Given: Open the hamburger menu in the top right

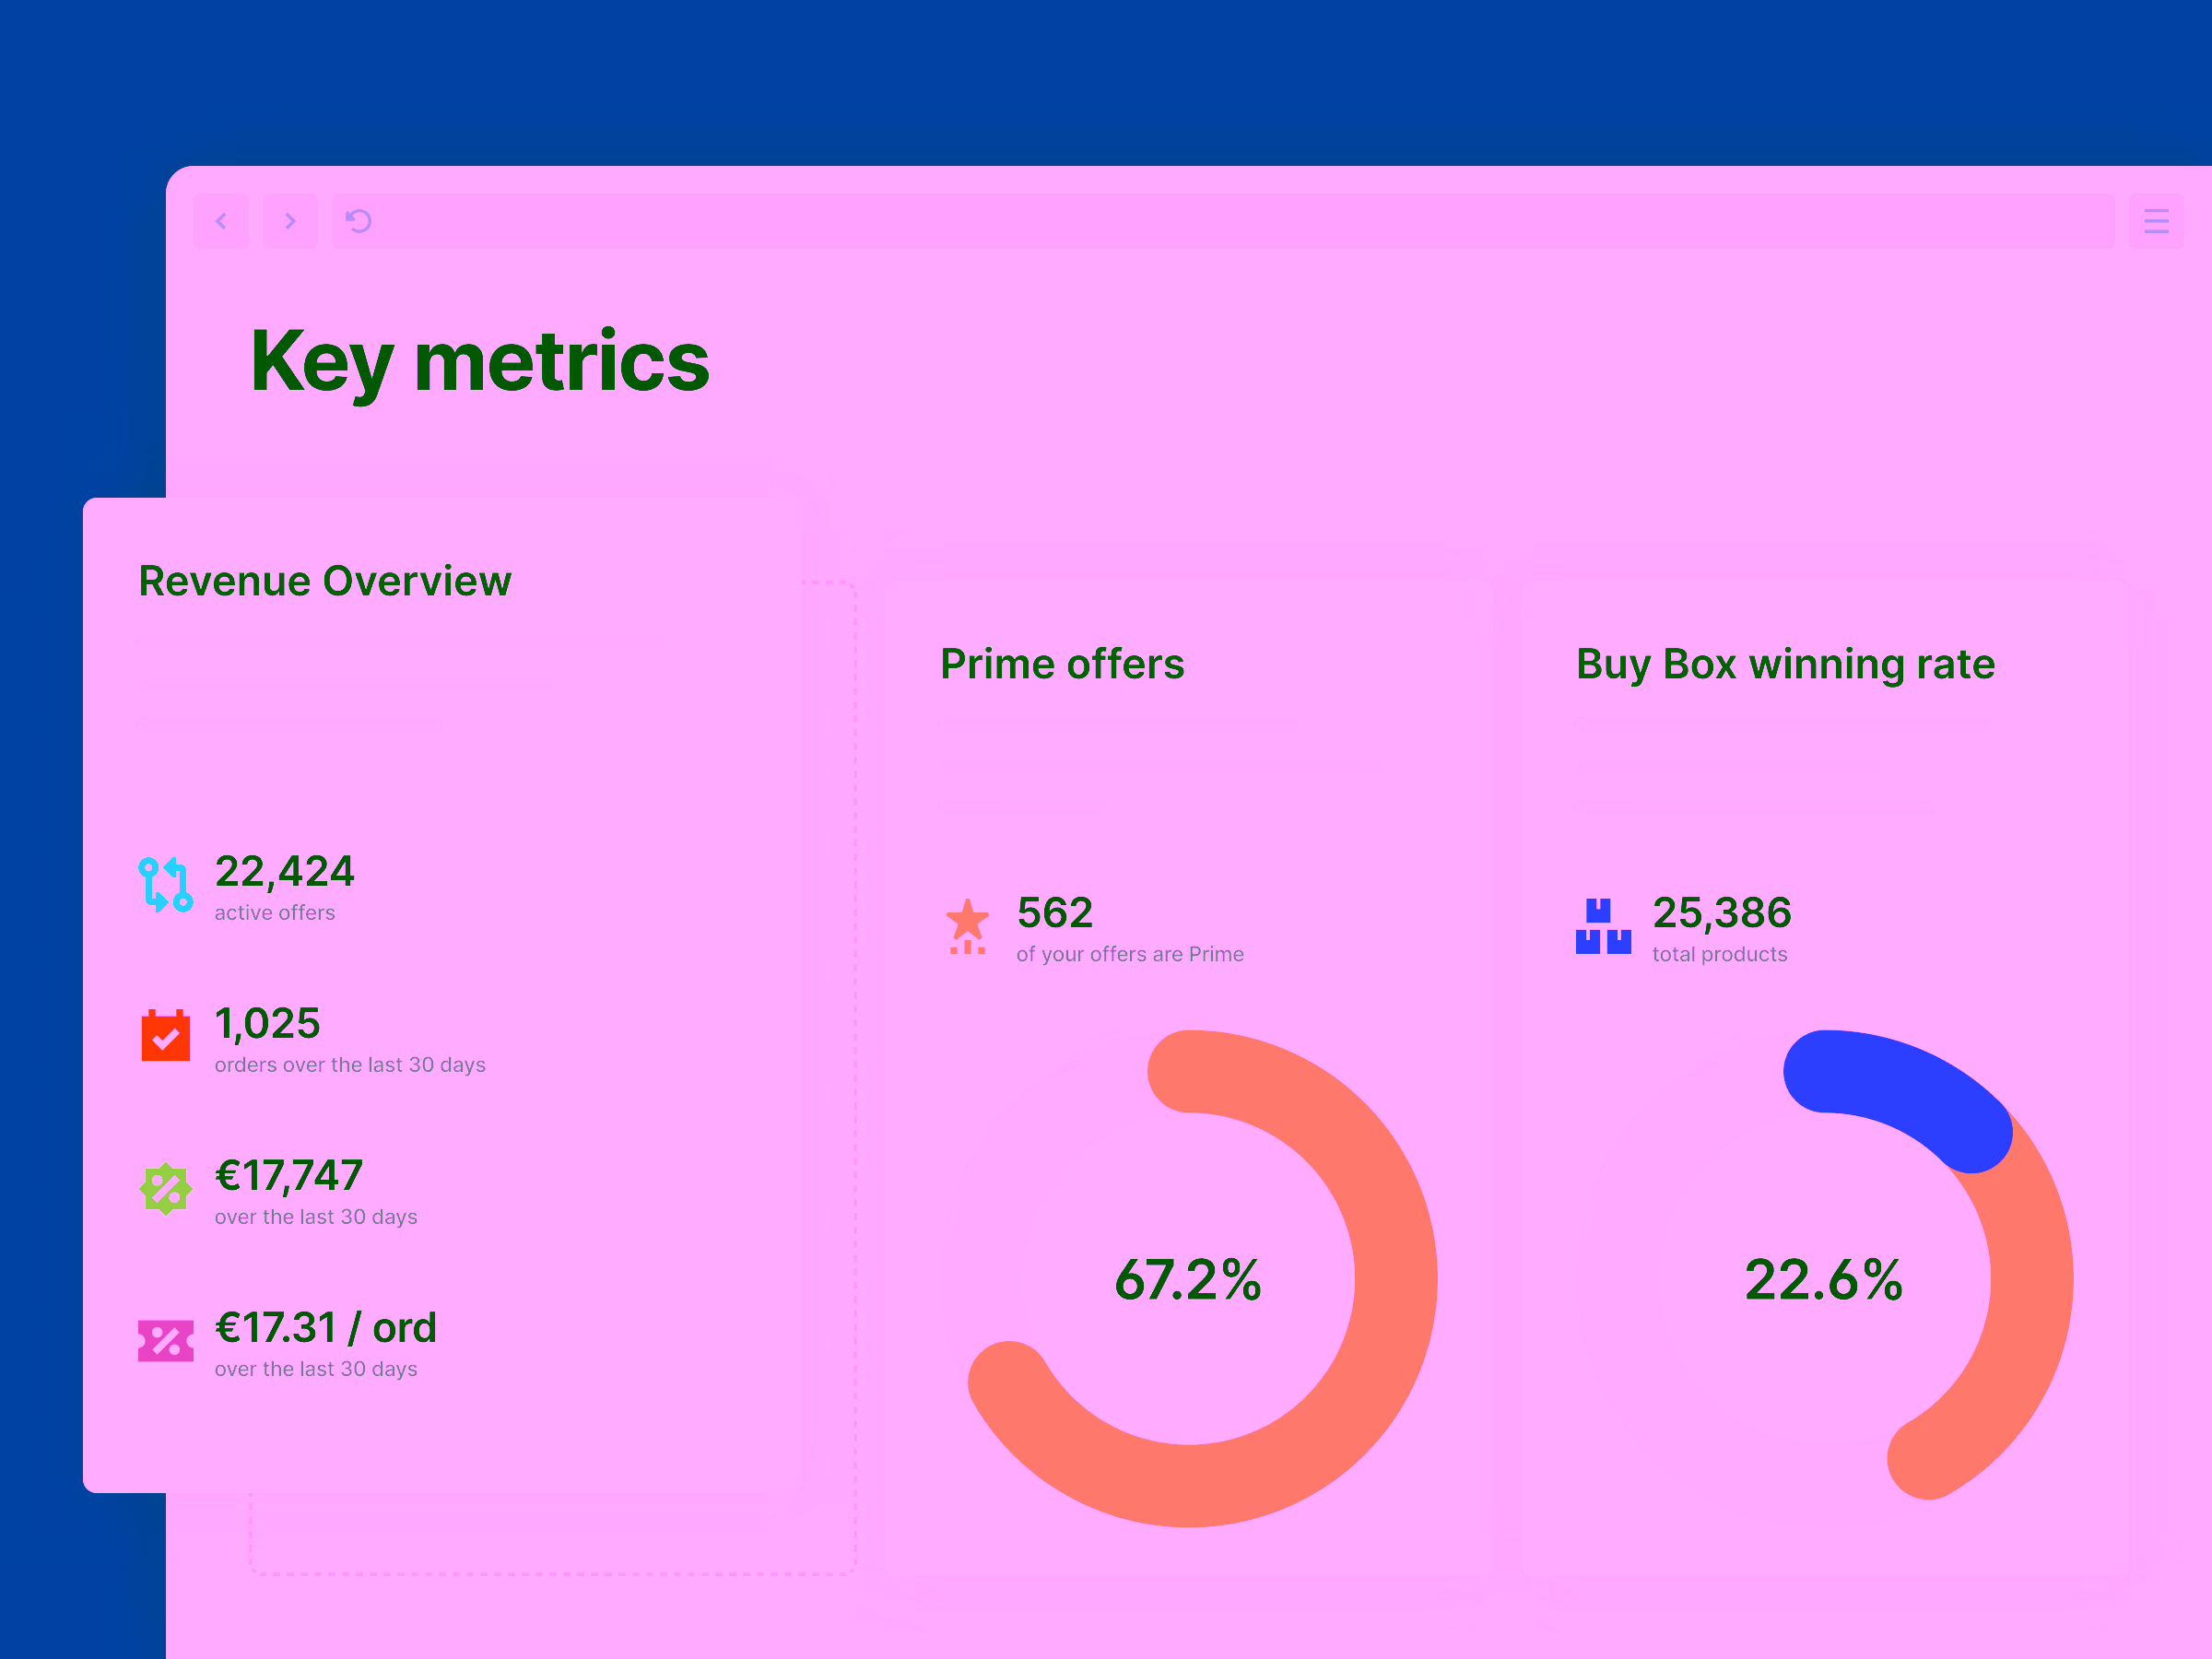Looking at the screenshot, I should pyautogui.click(x=2155, y=221).
